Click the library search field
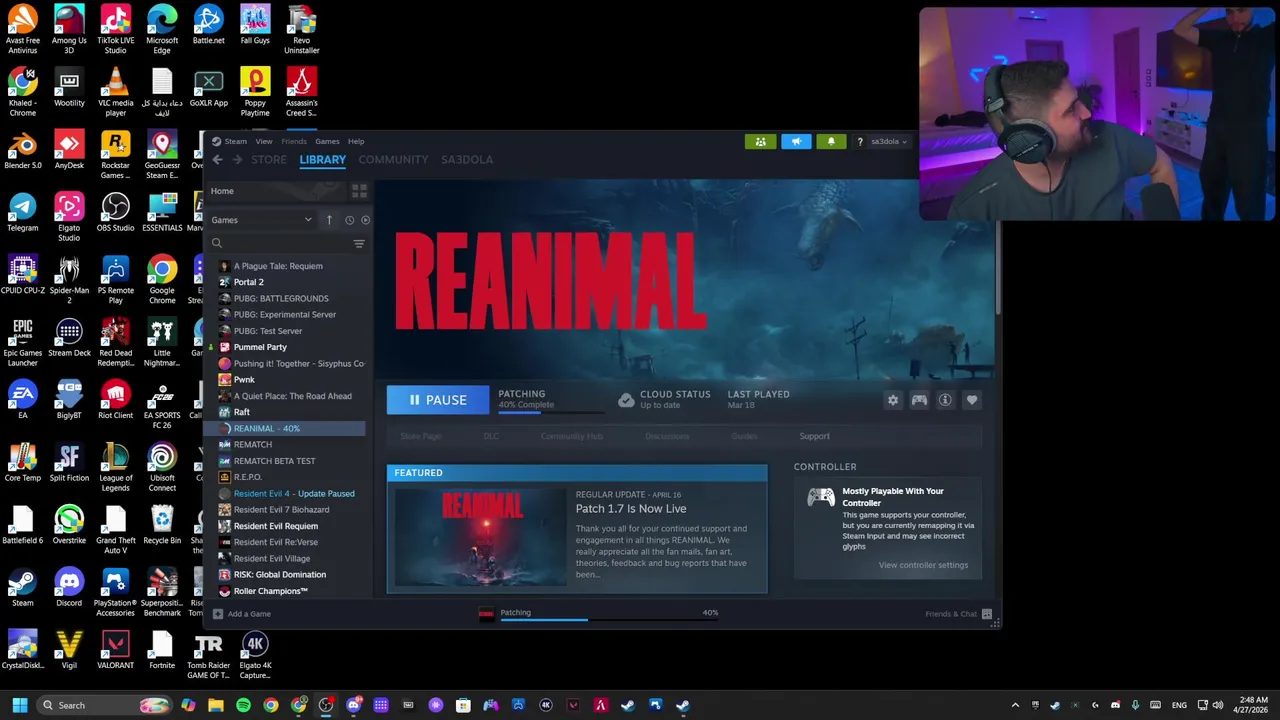Viewport: 1280px width, 720px height. (280, 243)
